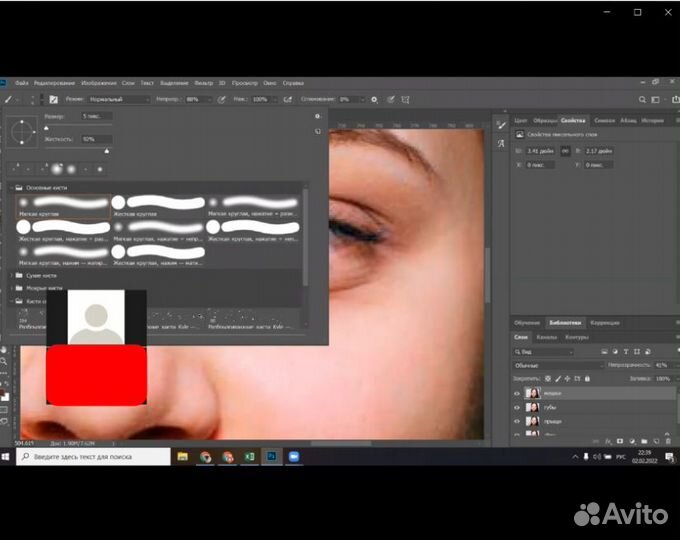Image resolution: width=680 pixels, height=540 pixels.
Task: Select the Жесткая круглая brush preset
Action: pos(158,206)
